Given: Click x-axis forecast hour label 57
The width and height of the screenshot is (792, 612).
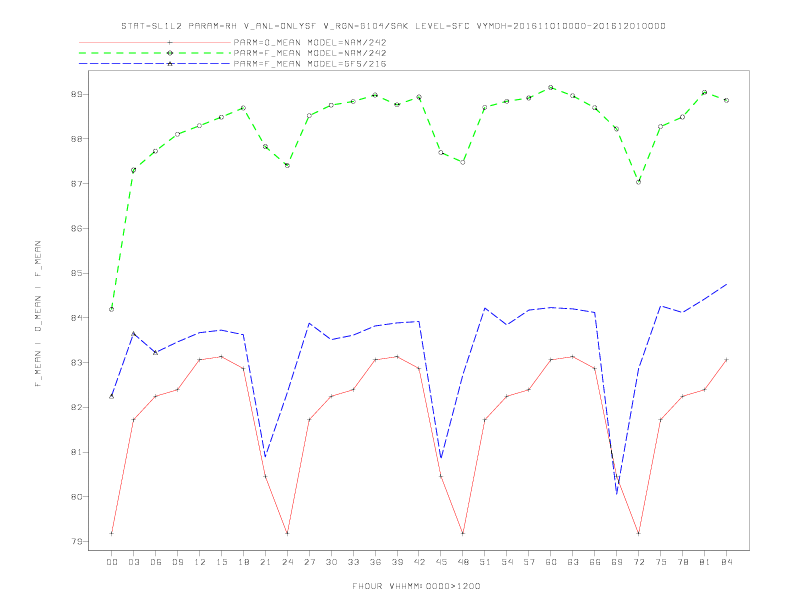Looking at the screenshot, I should [529, 562].
